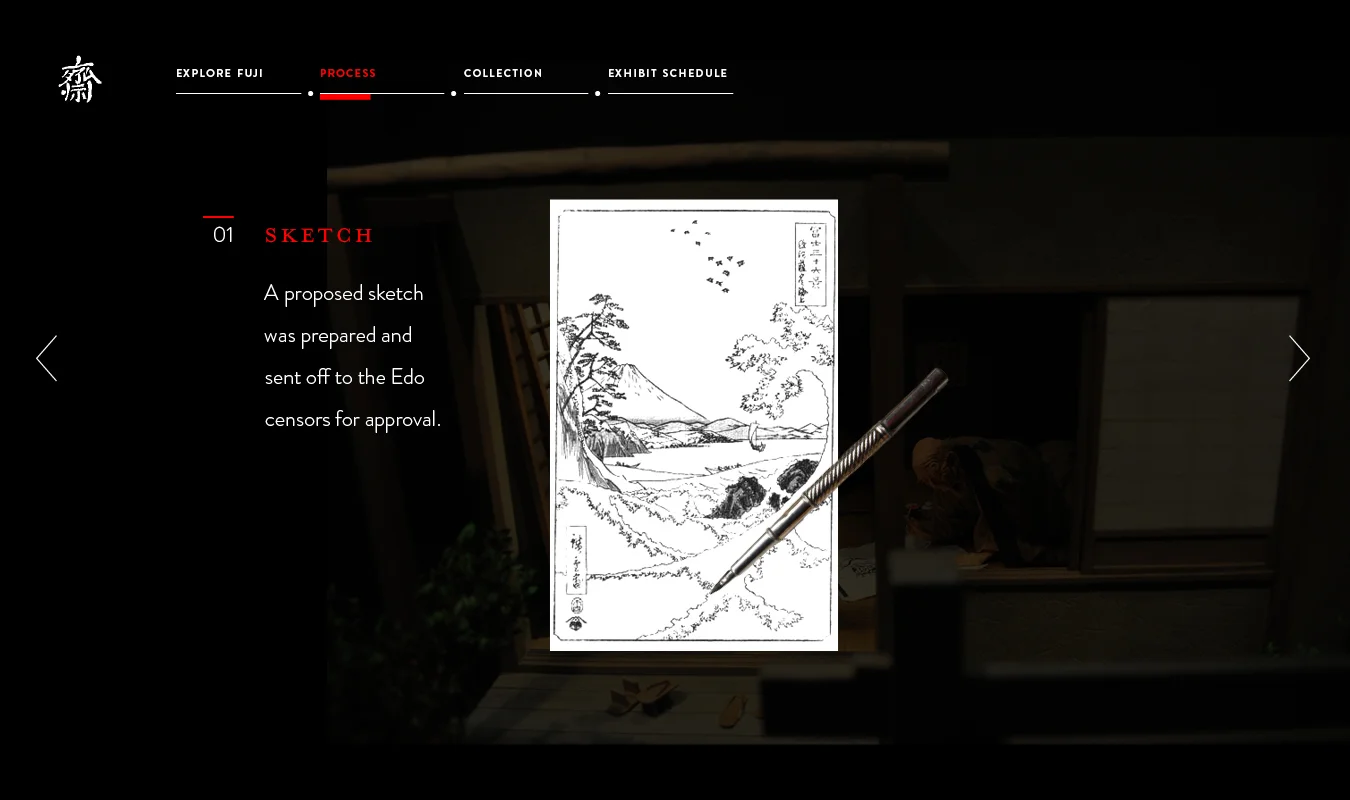Screen dimensions: 1350x800
Task: Open the Collection page
Action: [x=503, y=74]
